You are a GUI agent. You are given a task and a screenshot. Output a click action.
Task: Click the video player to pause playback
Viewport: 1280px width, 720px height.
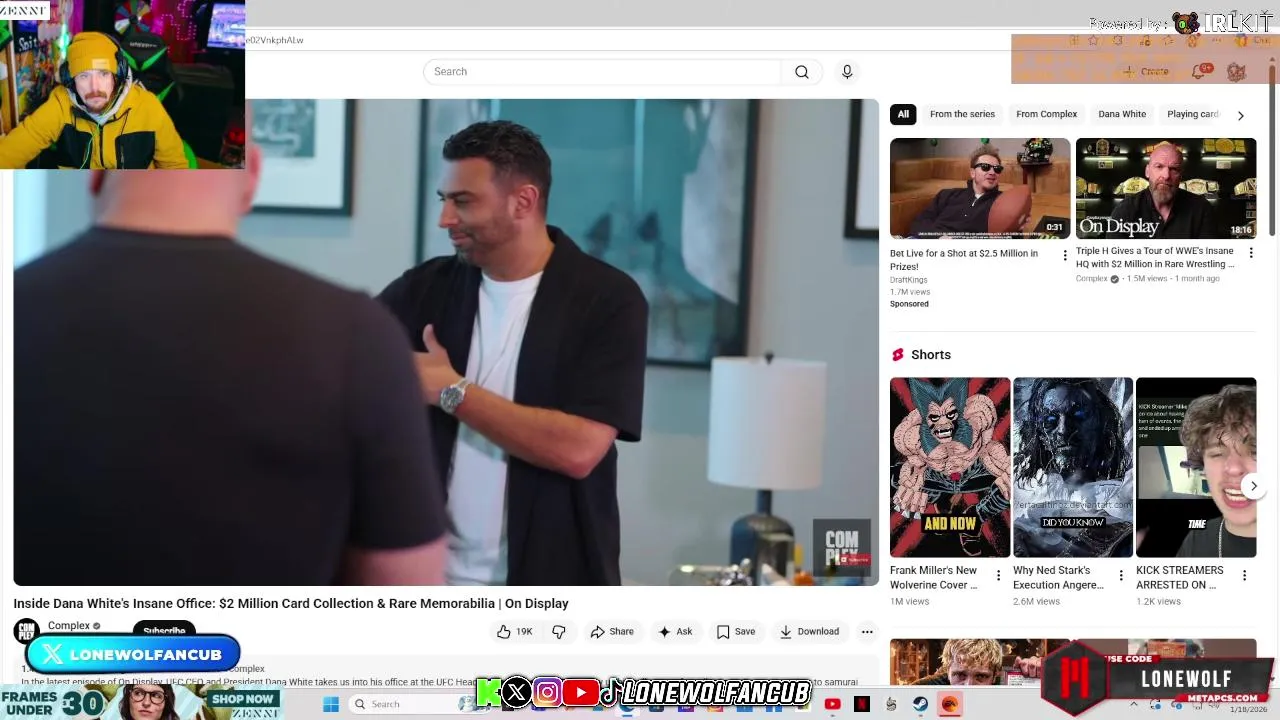tap(446, 342)
